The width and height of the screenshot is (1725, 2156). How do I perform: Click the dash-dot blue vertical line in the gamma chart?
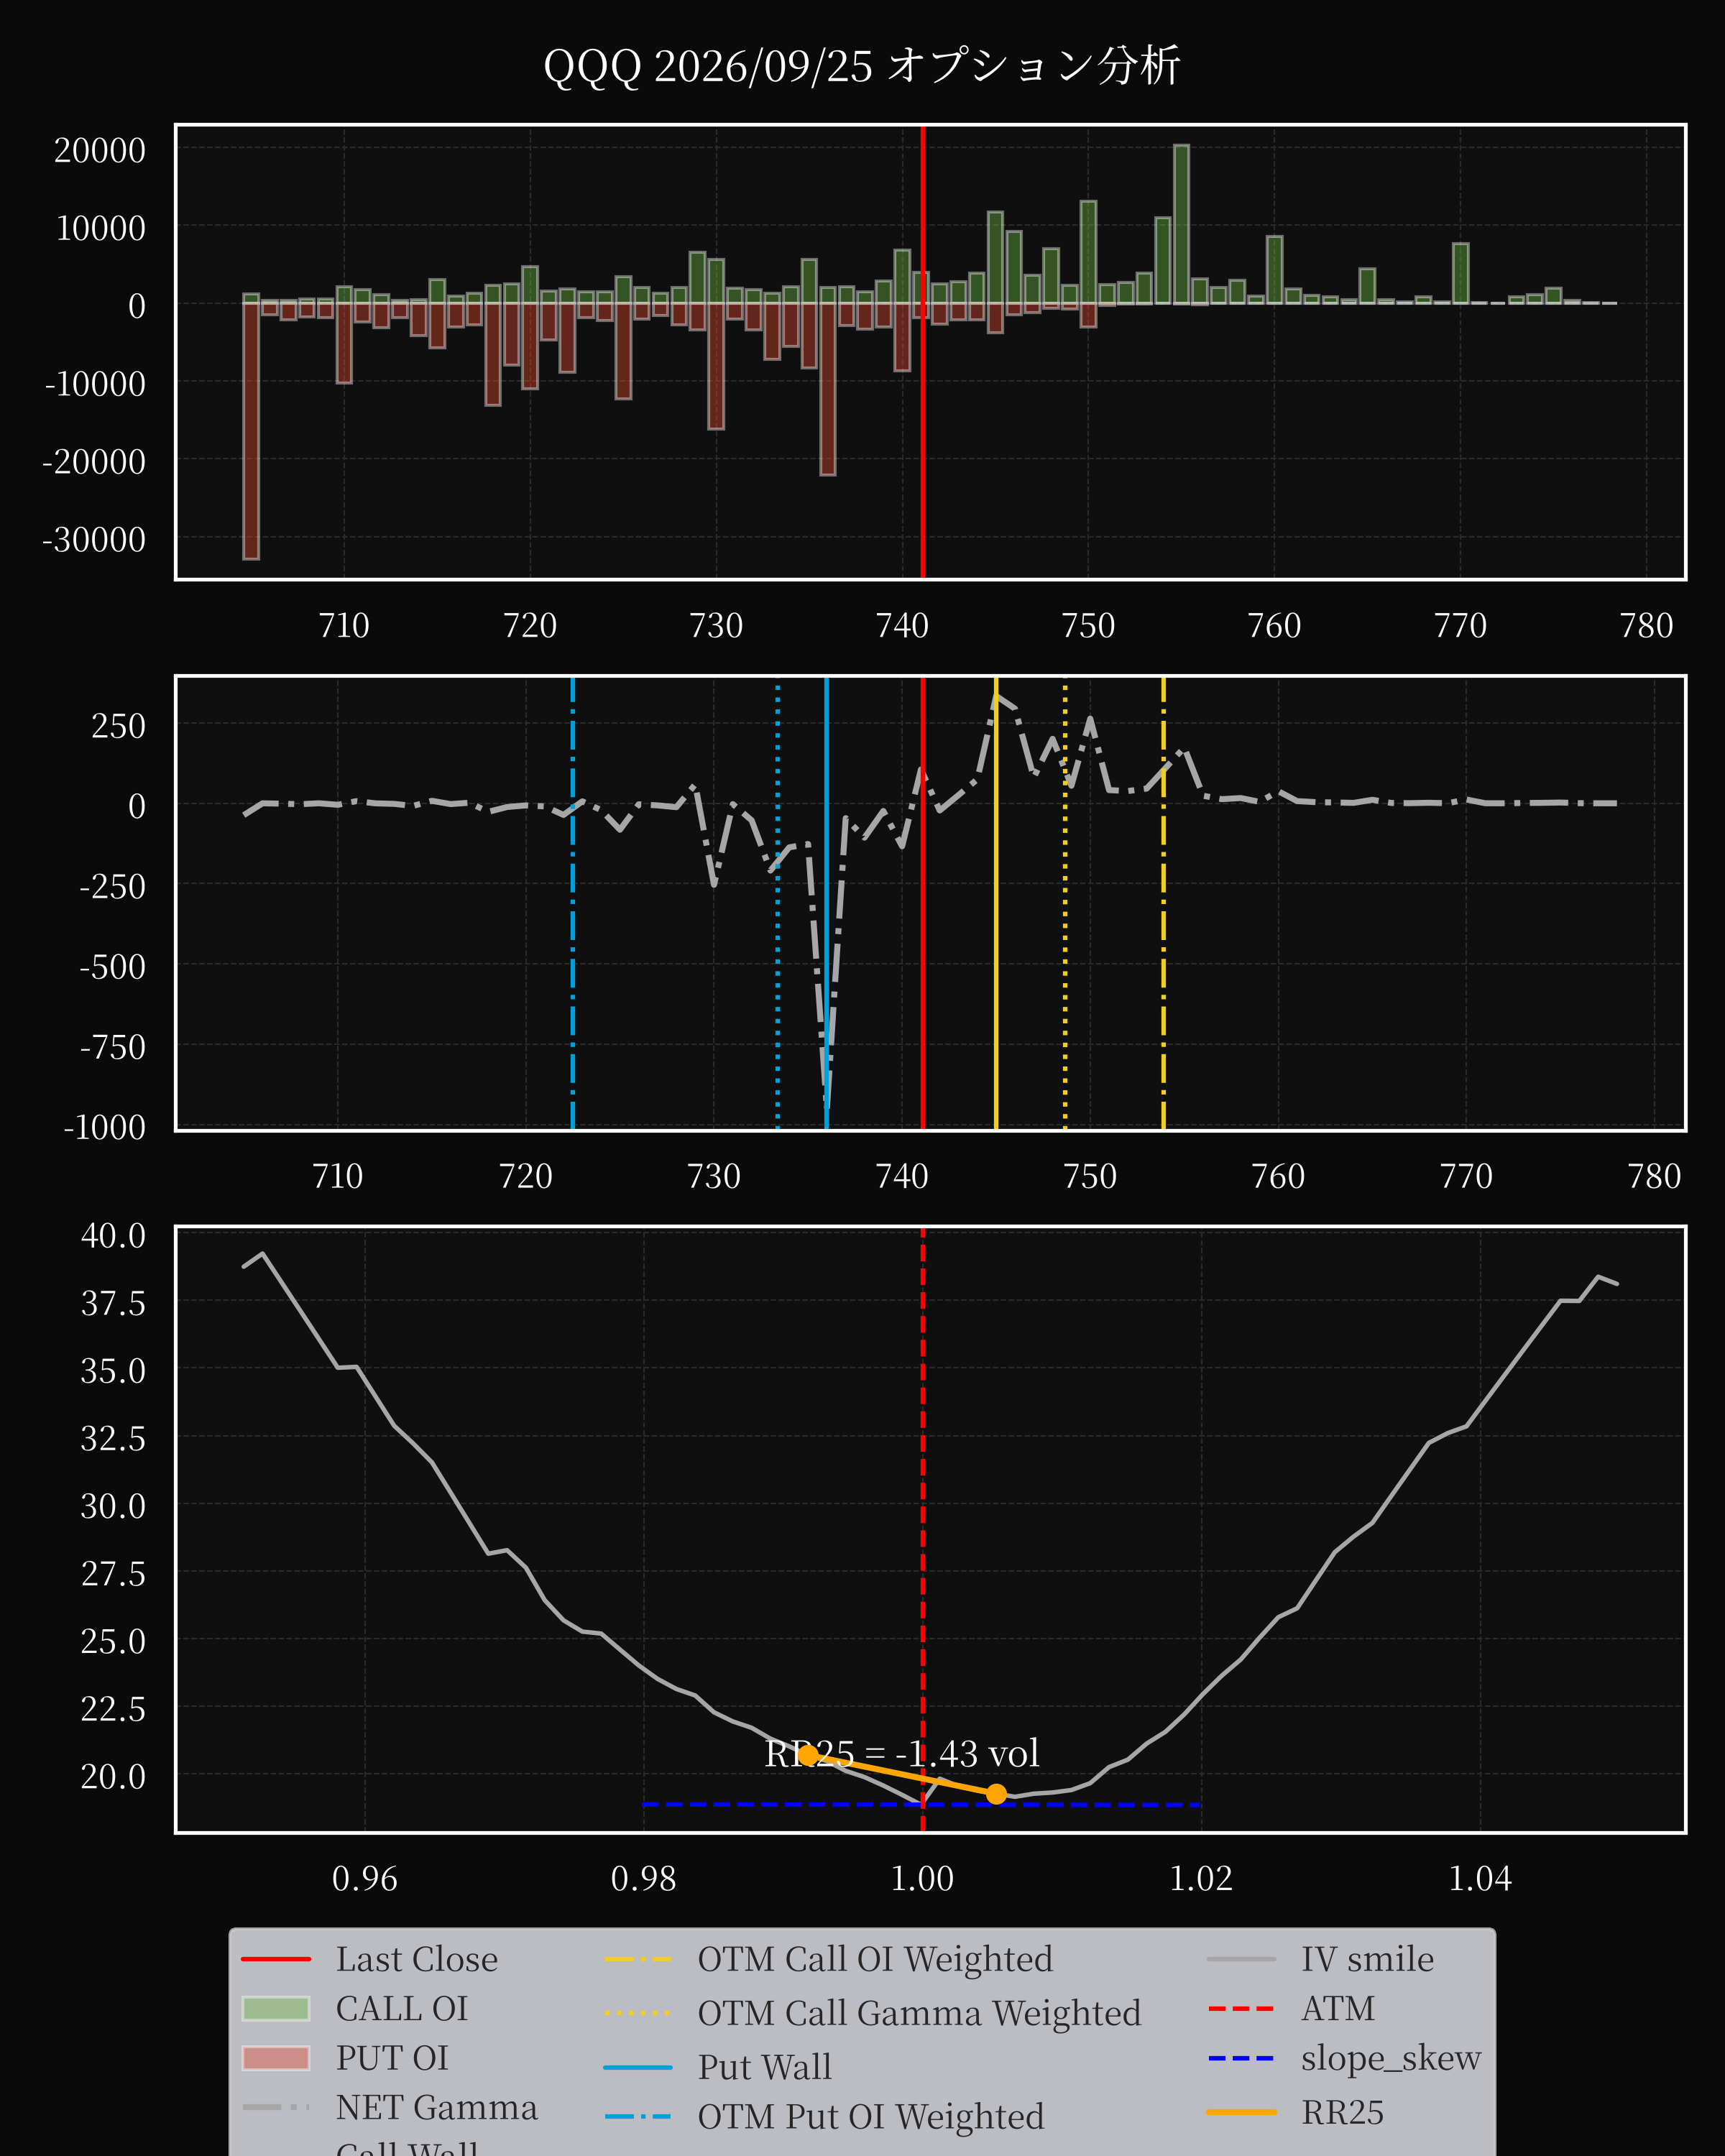[x=573, y=903]
